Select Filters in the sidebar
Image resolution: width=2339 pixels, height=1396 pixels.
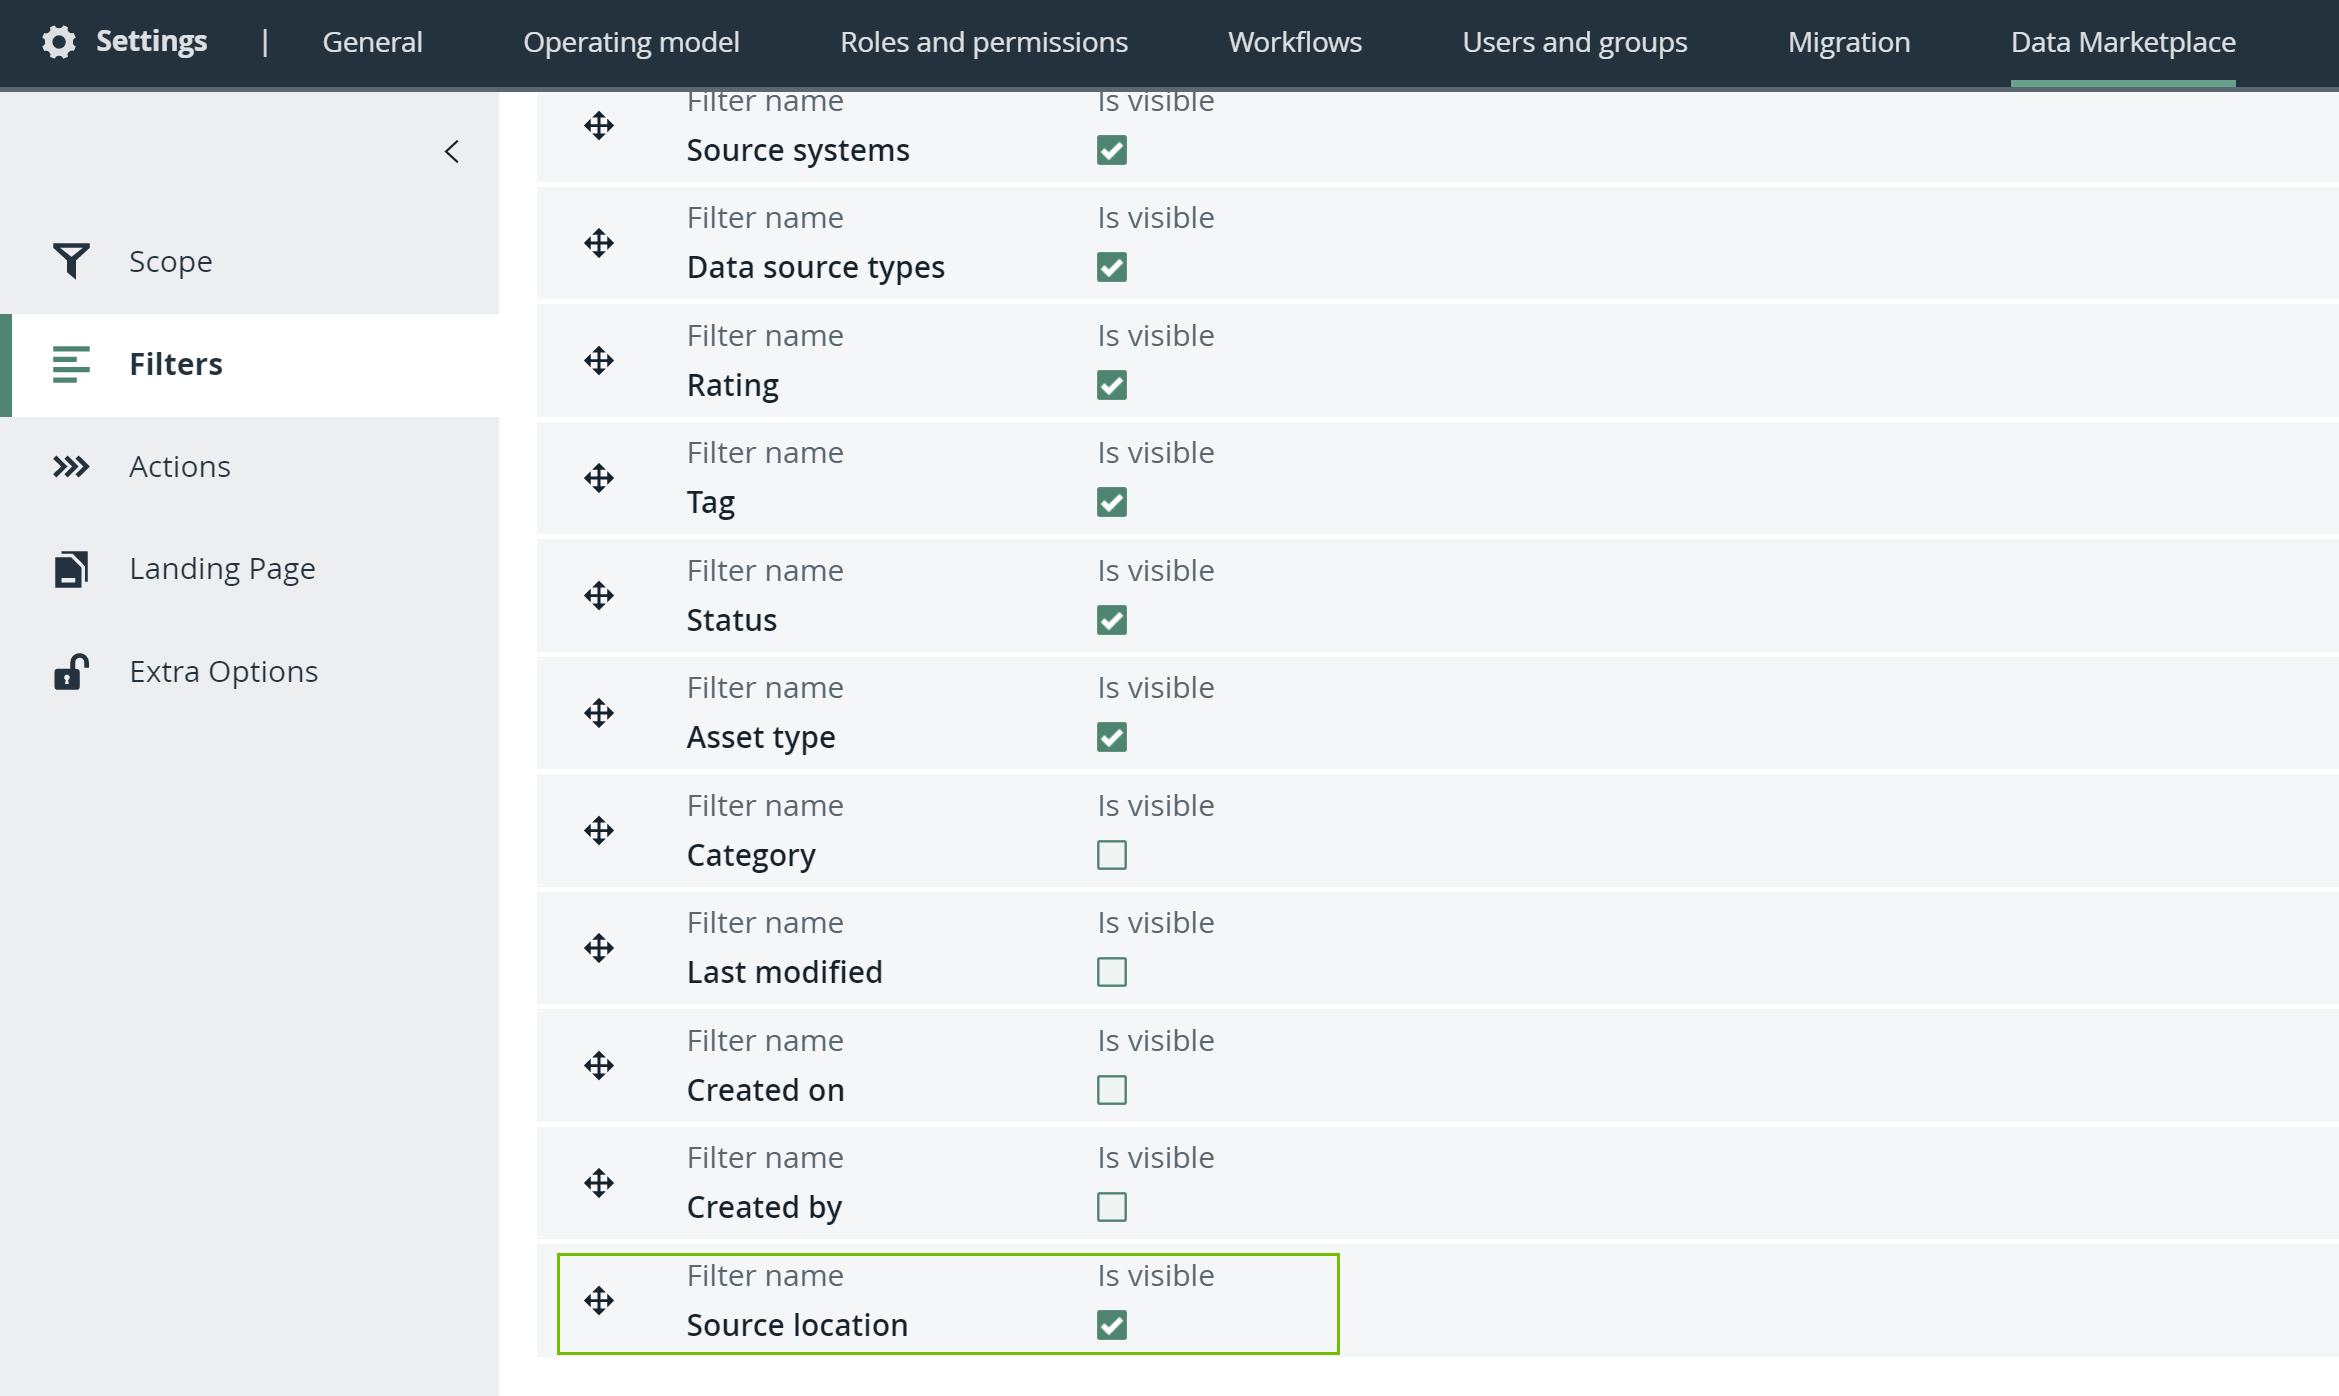[x=176, y=364]
